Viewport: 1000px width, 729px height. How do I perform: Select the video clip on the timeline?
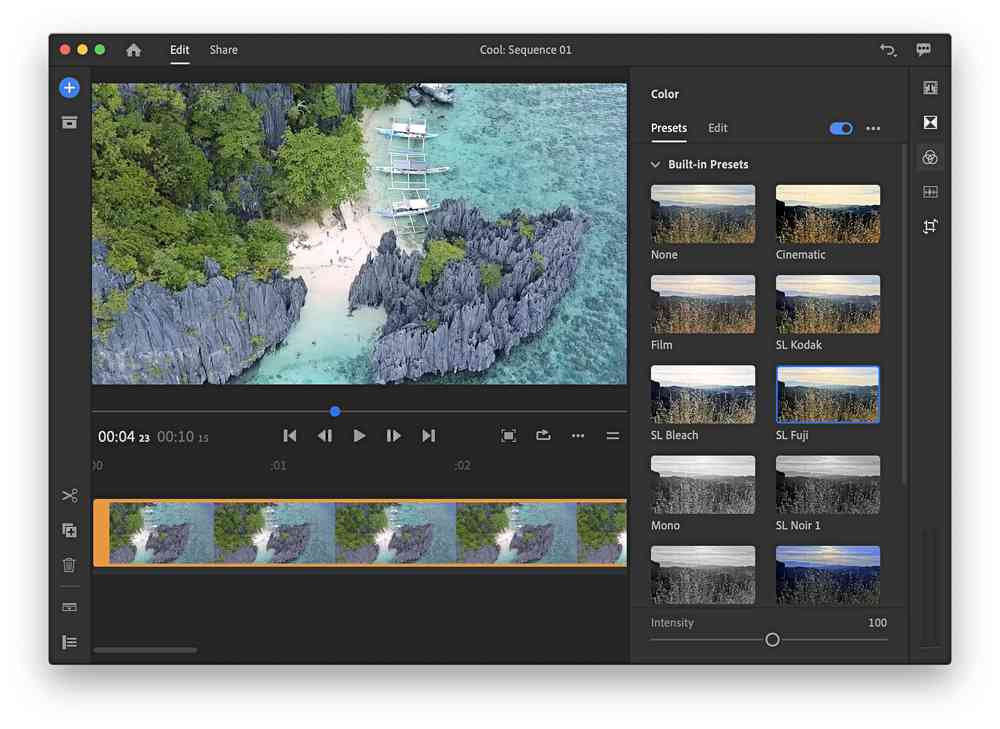click(x=360, y=533)
